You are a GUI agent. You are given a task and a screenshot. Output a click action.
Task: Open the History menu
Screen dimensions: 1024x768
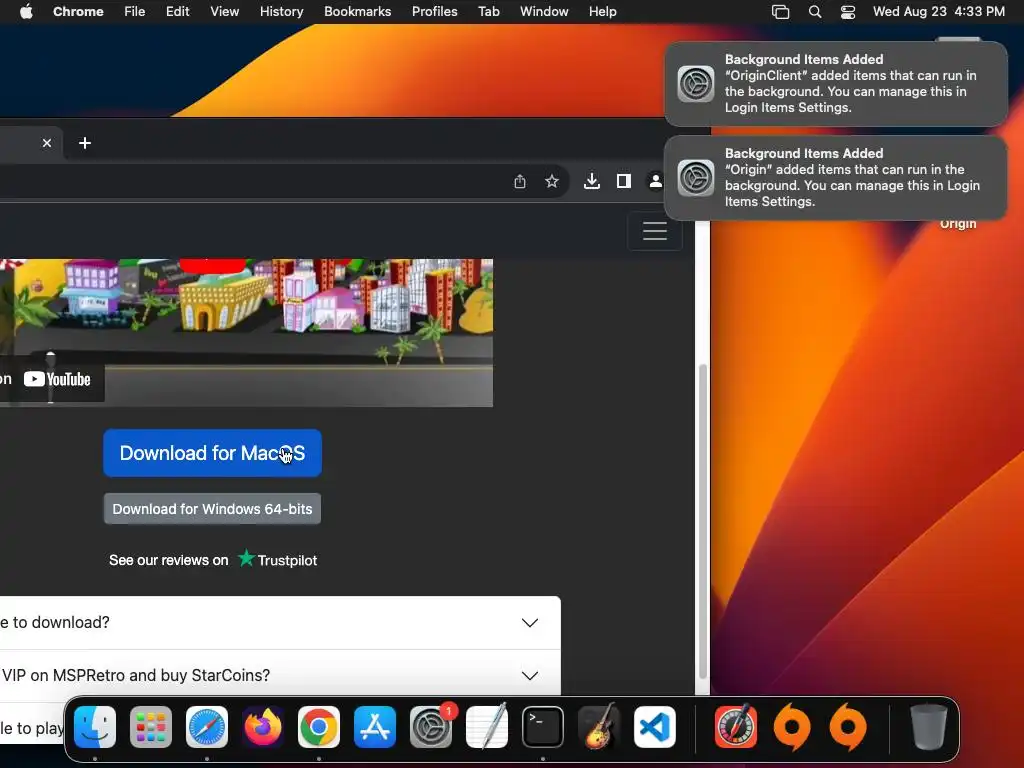click(281, 12)
